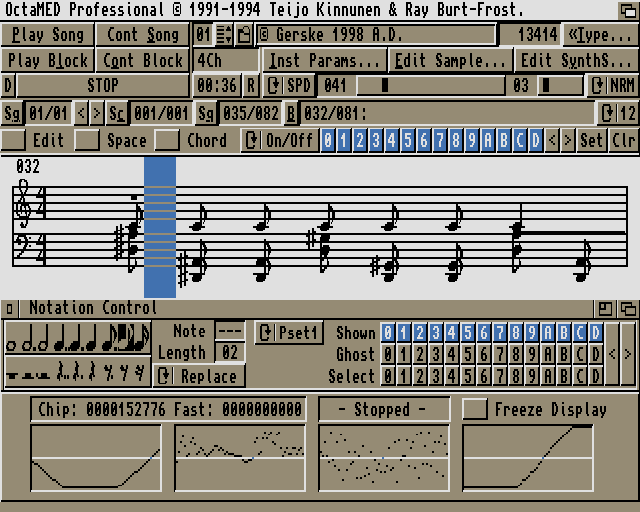Click the Notation Control depth gadget
The height and width of the screenshot is (512, 640).
[628, 309]
